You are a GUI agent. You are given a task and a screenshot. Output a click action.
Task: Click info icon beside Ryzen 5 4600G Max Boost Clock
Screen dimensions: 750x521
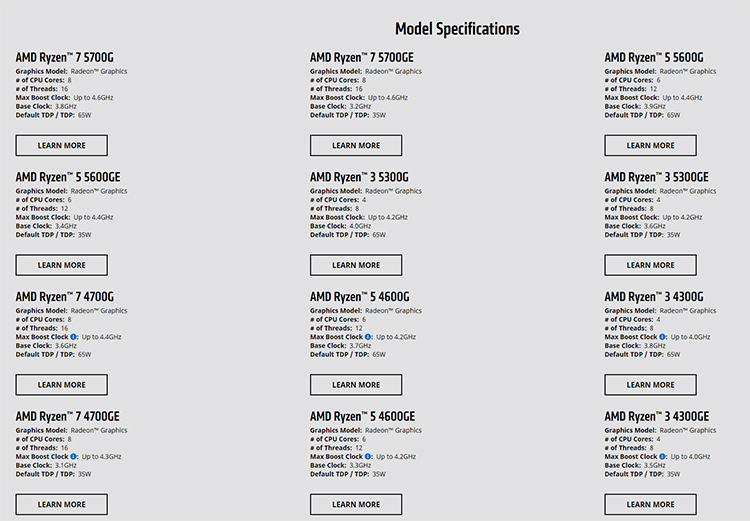368,337
